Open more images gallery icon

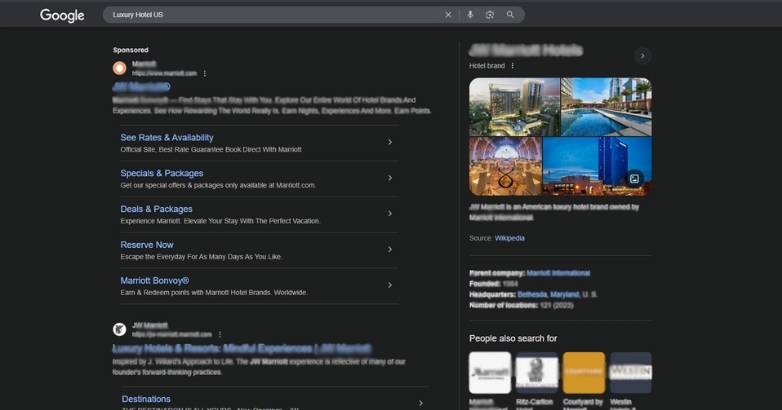point(634,179)
